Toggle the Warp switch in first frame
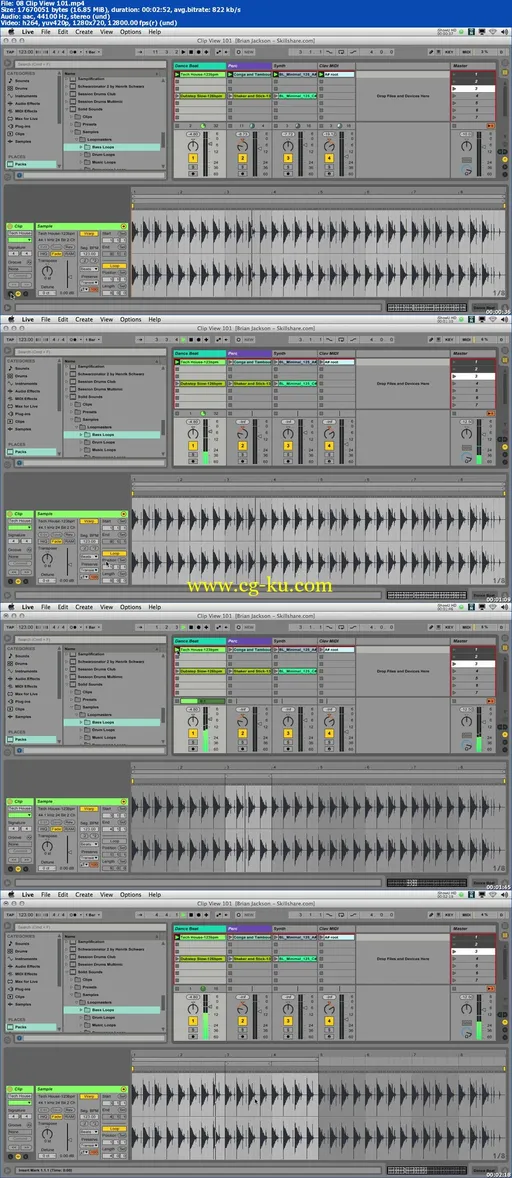 pos(89,234)
